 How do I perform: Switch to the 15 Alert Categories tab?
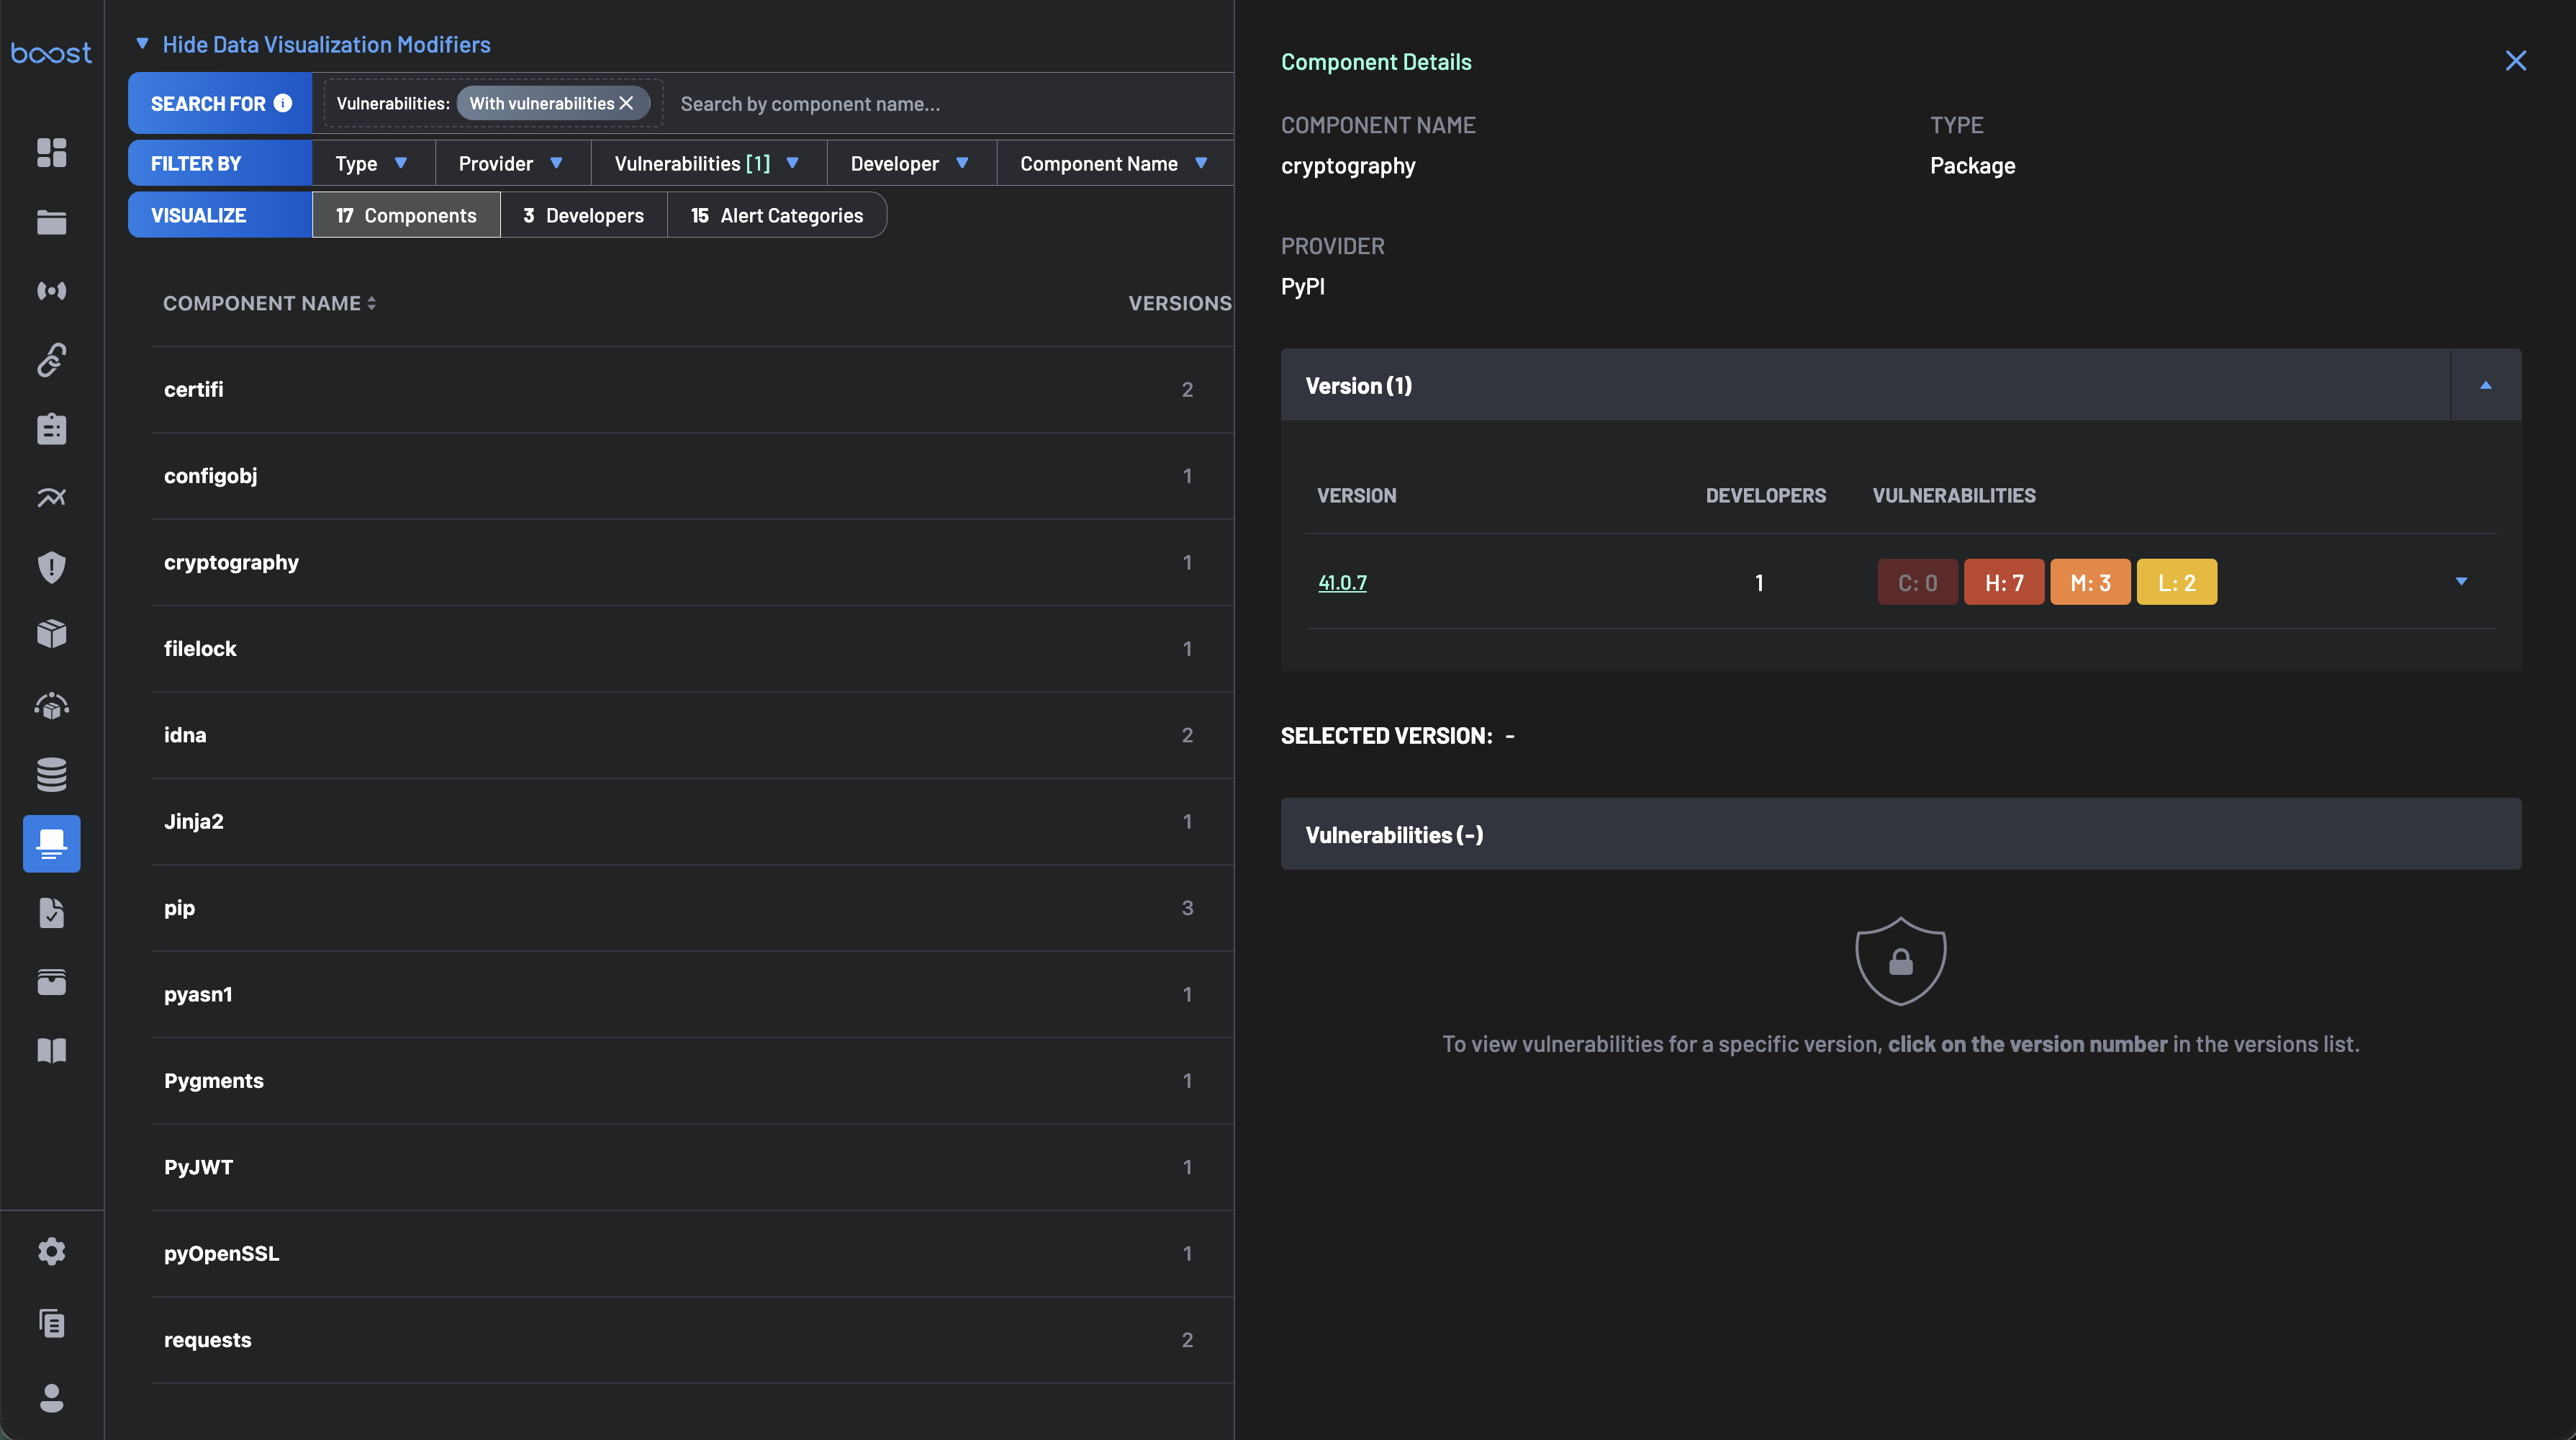tap(776, 215)
